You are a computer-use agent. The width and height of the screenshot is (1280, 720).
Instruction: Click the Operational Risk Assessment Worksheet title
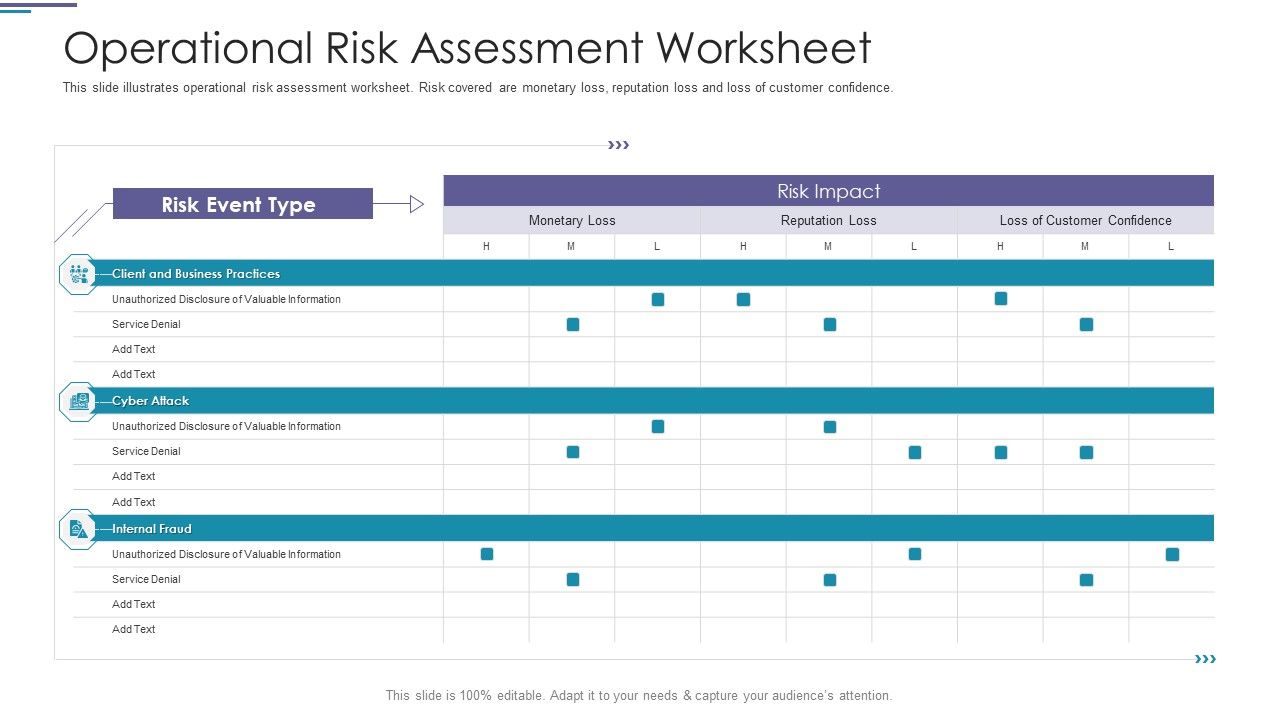click(x=467, y=48)
